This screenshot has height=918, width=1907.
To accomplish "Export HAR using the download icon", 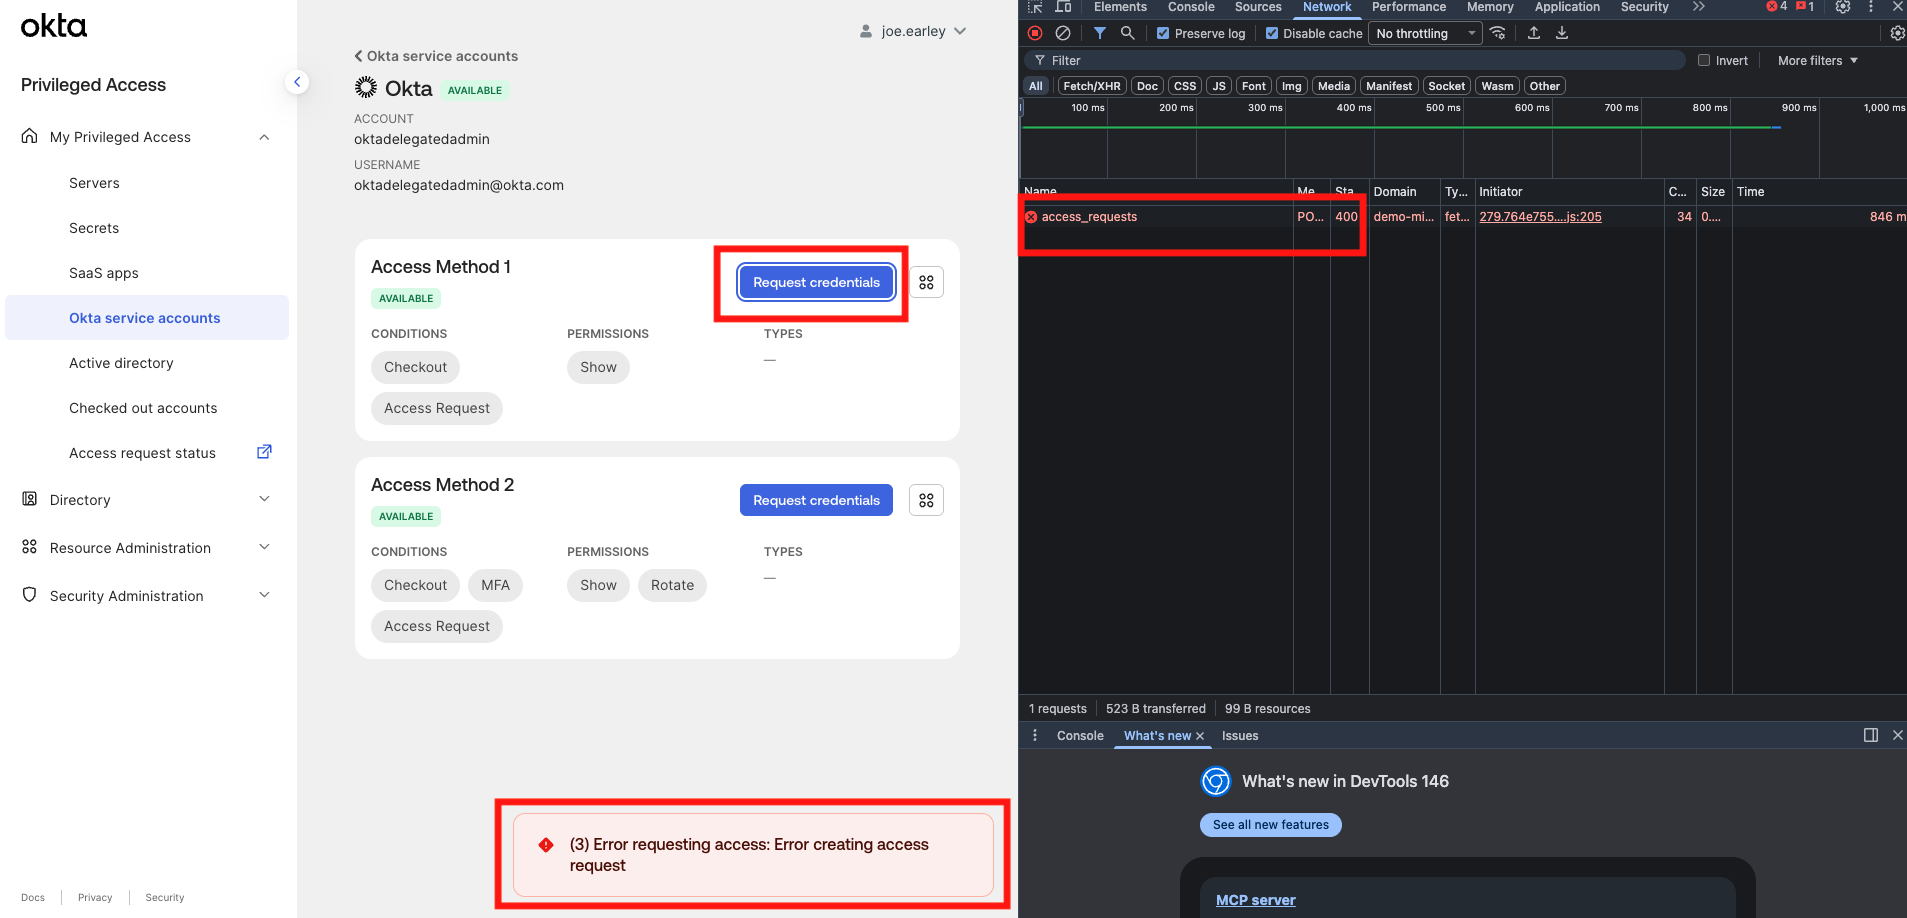I will tap(1562, 33).
